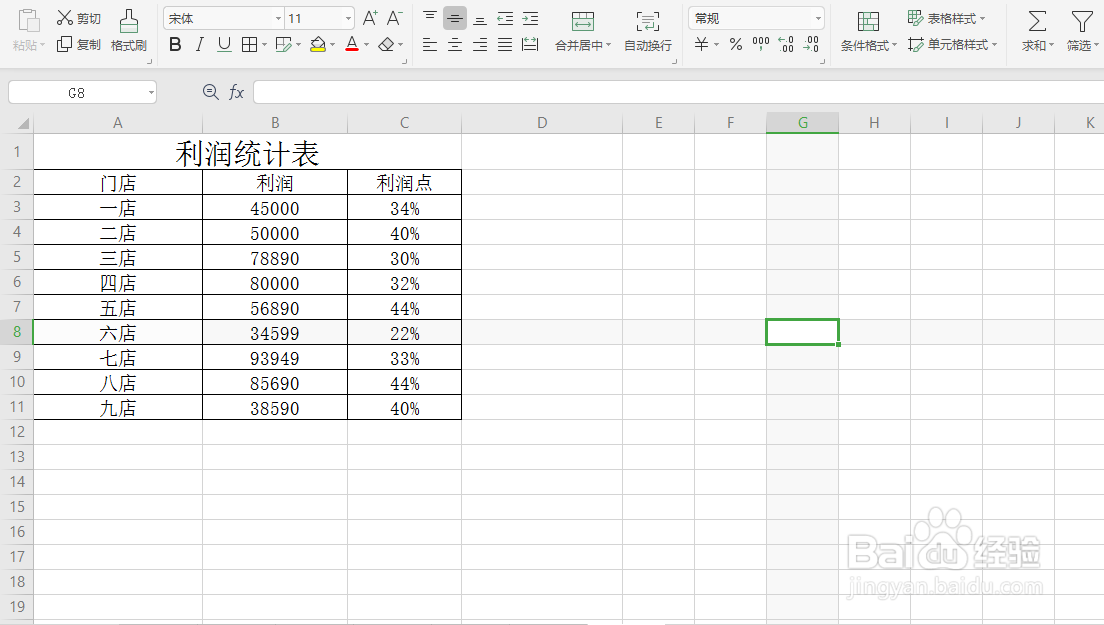Click into the formula bar input
The image size is (1104, 625).
click(x=678, y=92)
